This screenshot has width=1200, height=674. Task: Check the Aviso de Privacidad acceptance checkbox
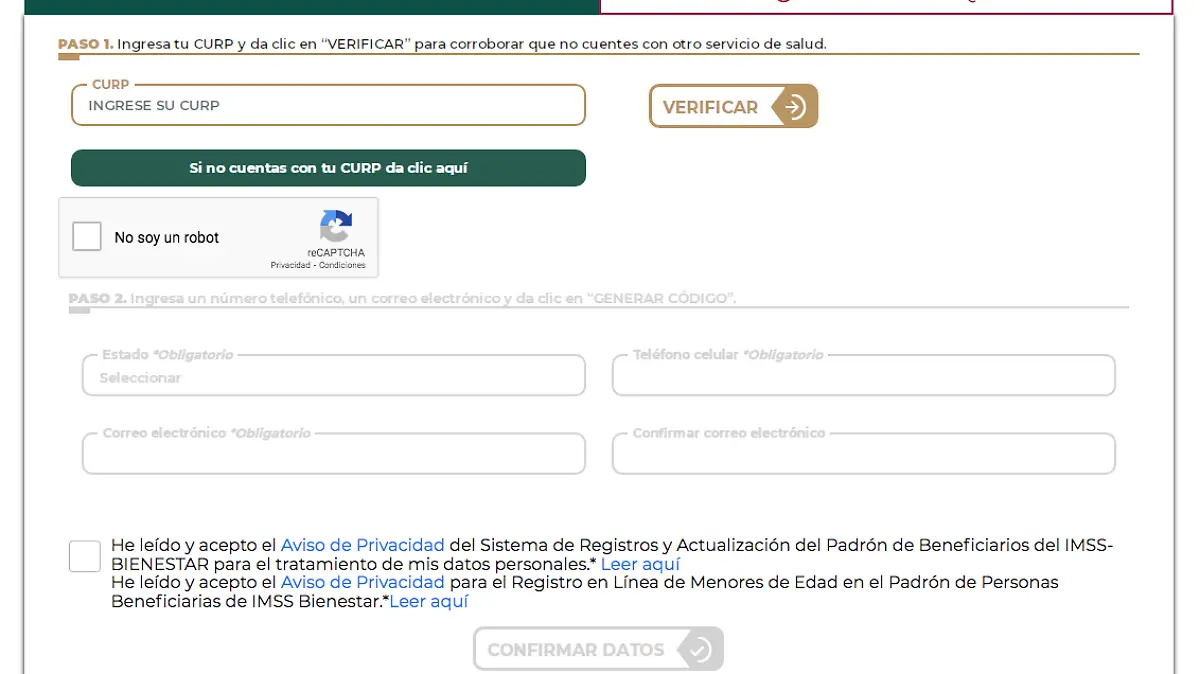[x=84, y=557]
